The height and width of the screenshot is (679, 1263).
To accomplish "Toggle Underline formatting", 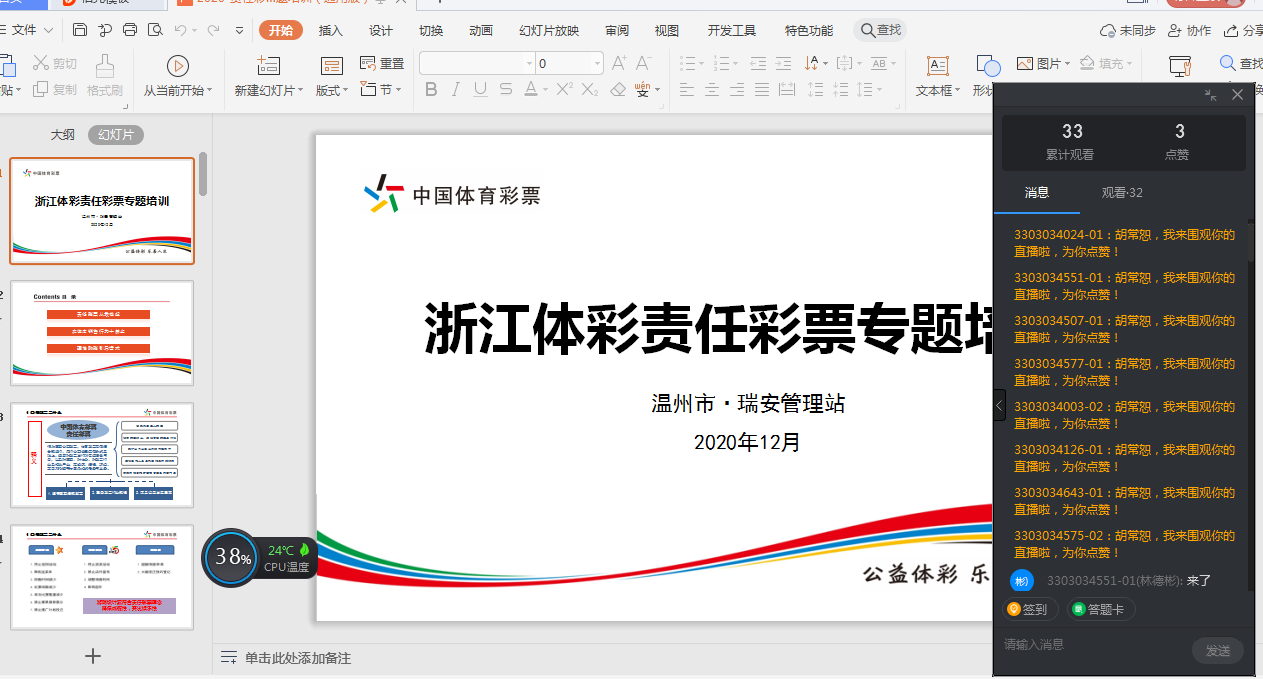I will click(480, 89).
